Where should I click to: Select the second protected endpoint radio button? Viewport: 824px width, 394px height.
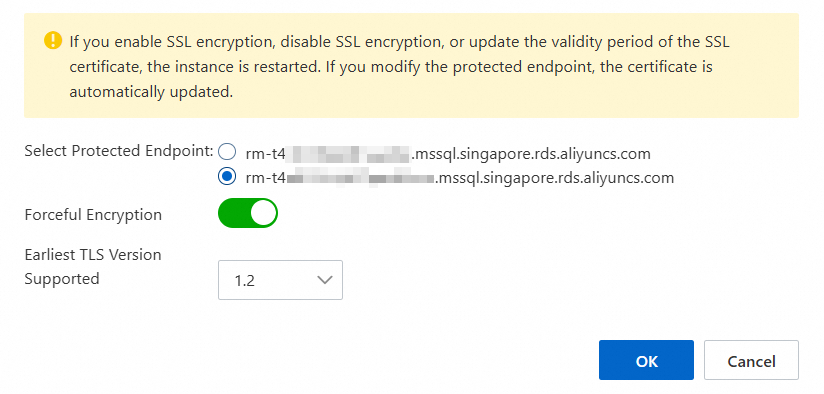tap(227, 177)
